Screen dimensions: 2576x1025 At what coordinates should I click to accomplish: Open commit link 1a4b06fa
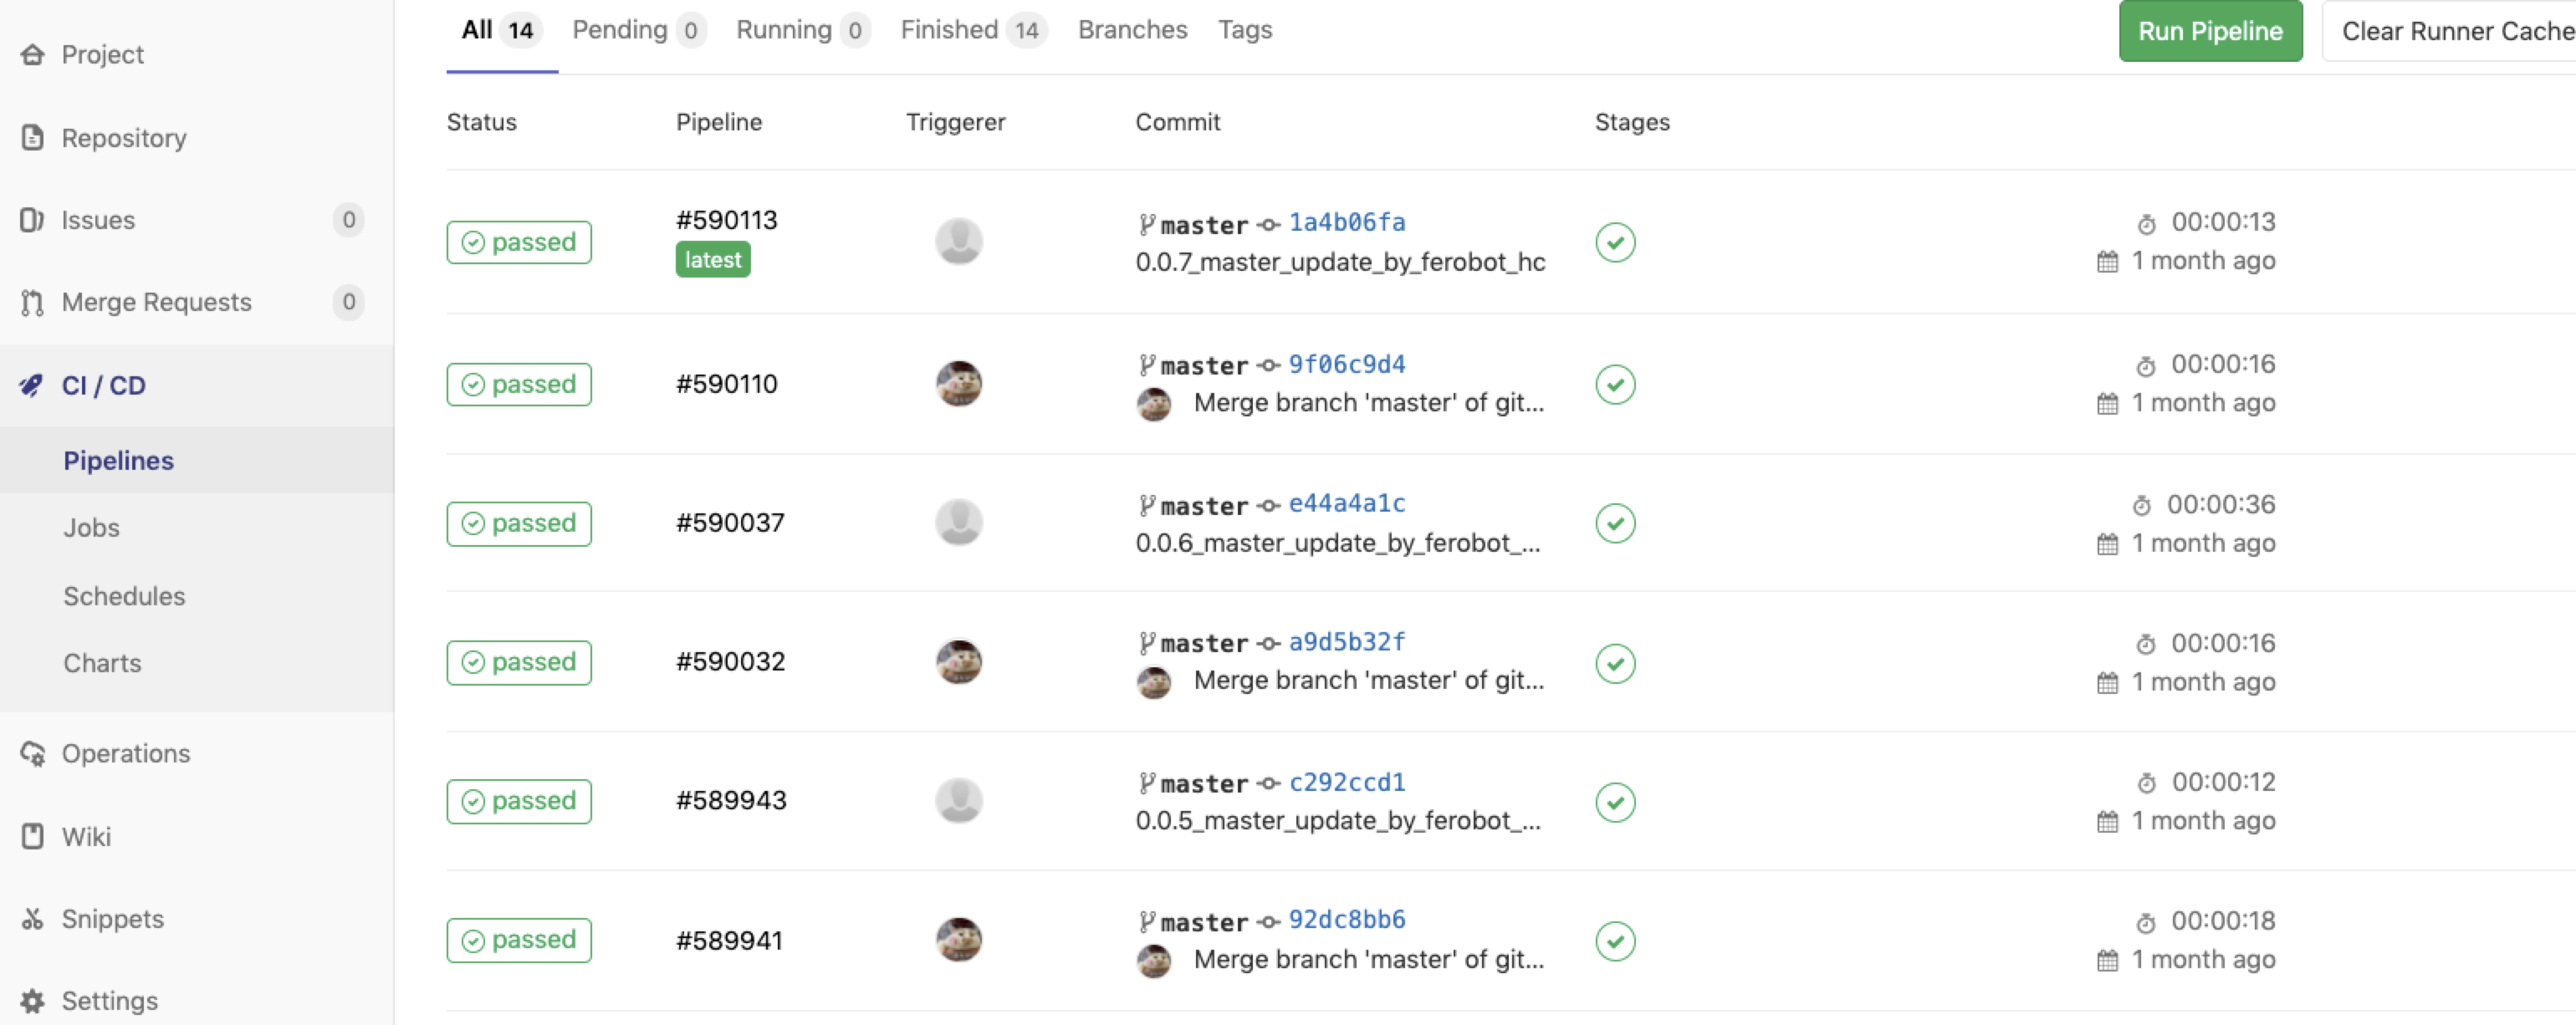1346,222
